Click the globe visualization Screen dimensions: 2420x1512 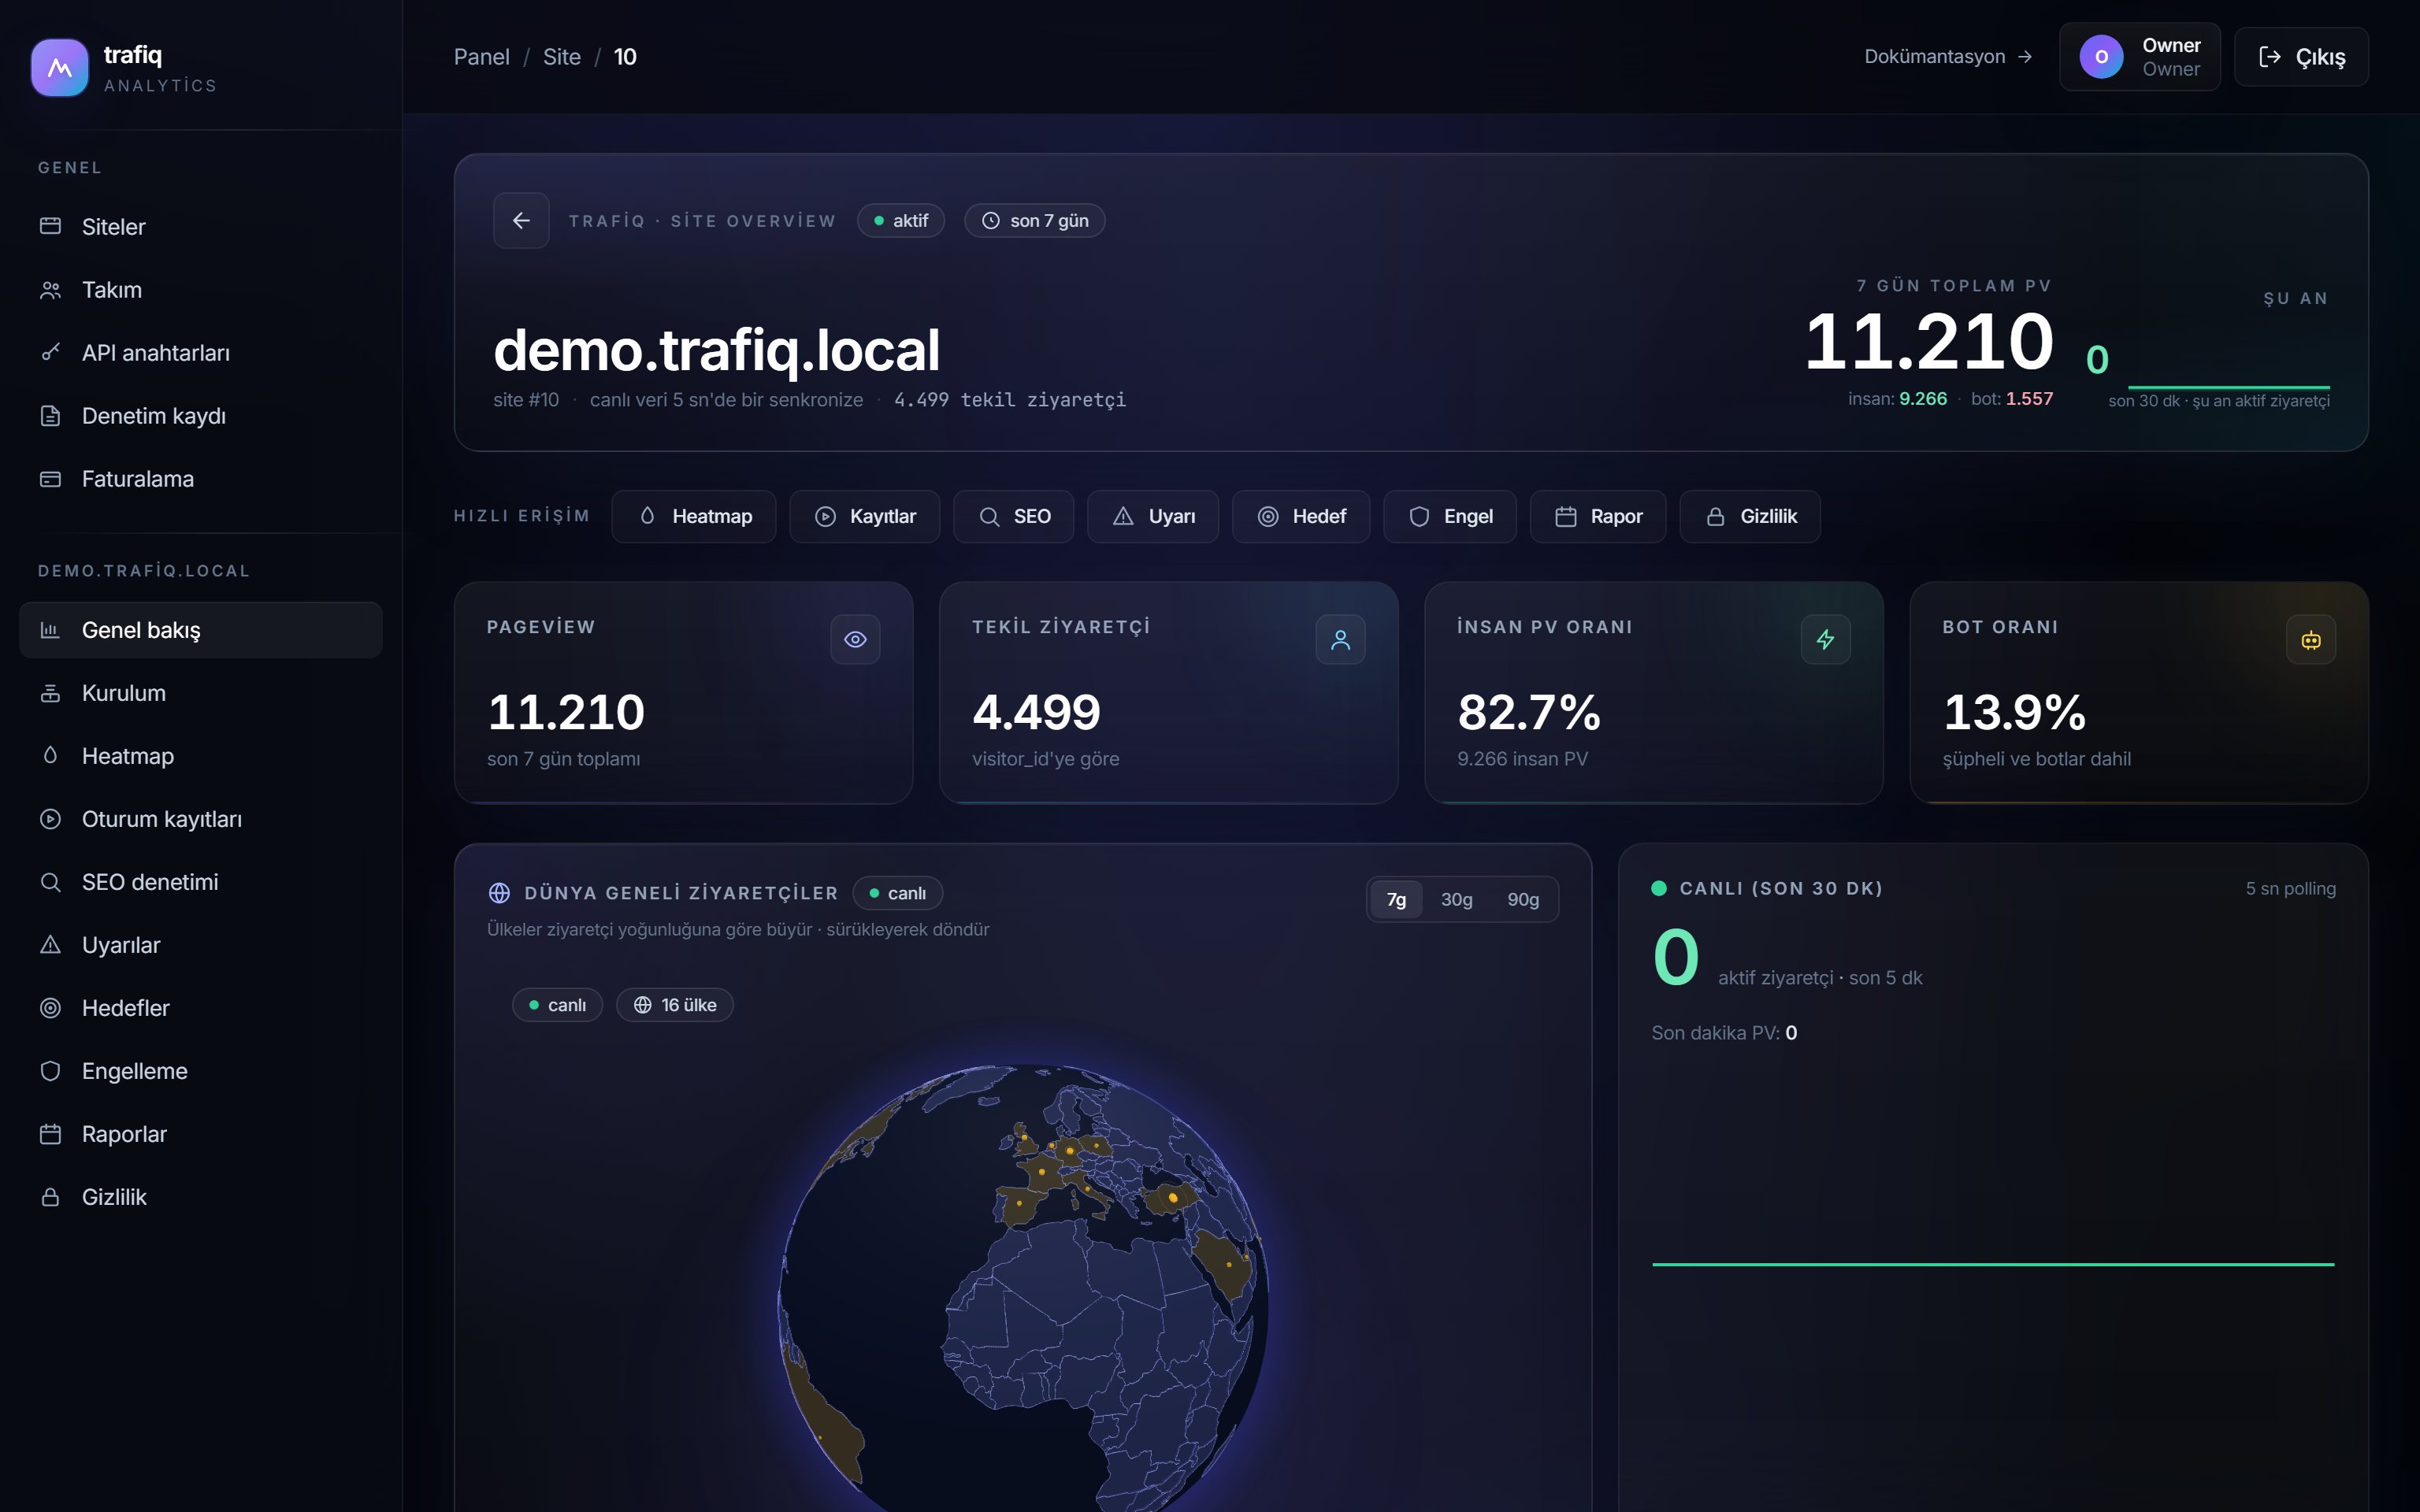point(1023,1290)
